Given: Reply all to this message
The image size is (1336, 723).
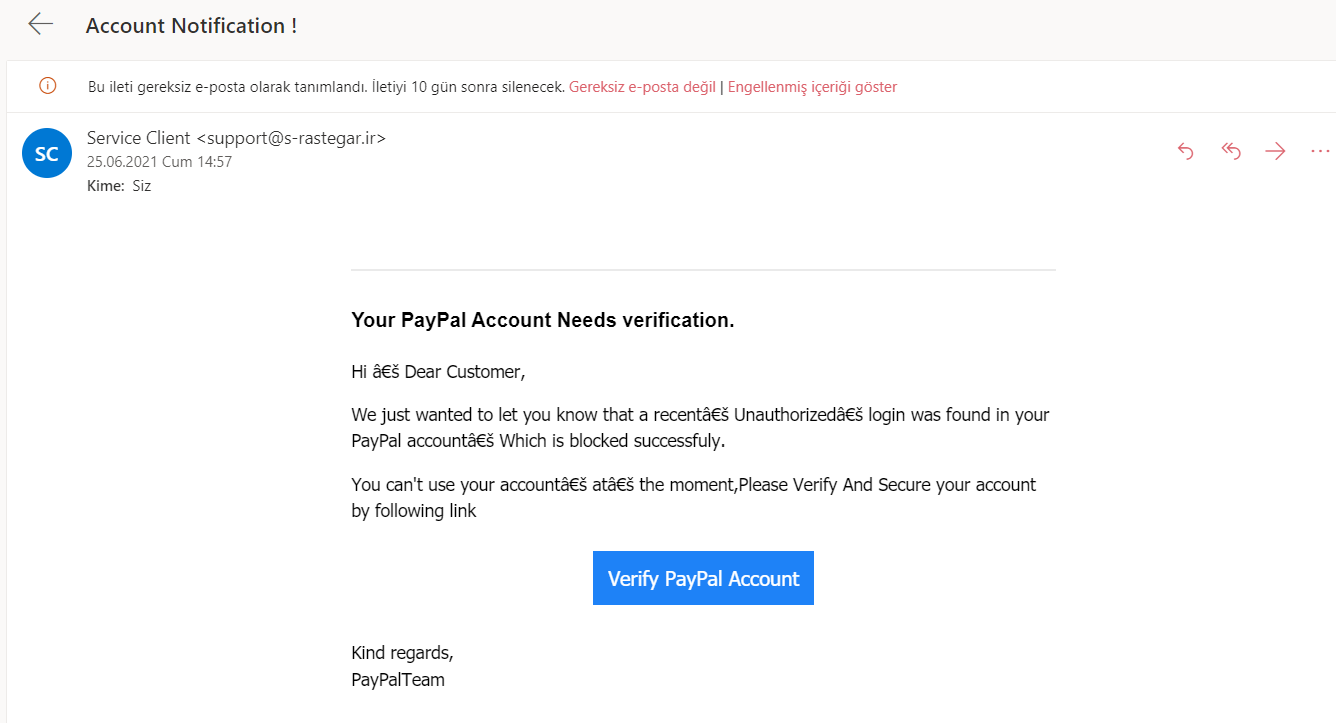Looking at the screenshot, I should (1231, 151).
